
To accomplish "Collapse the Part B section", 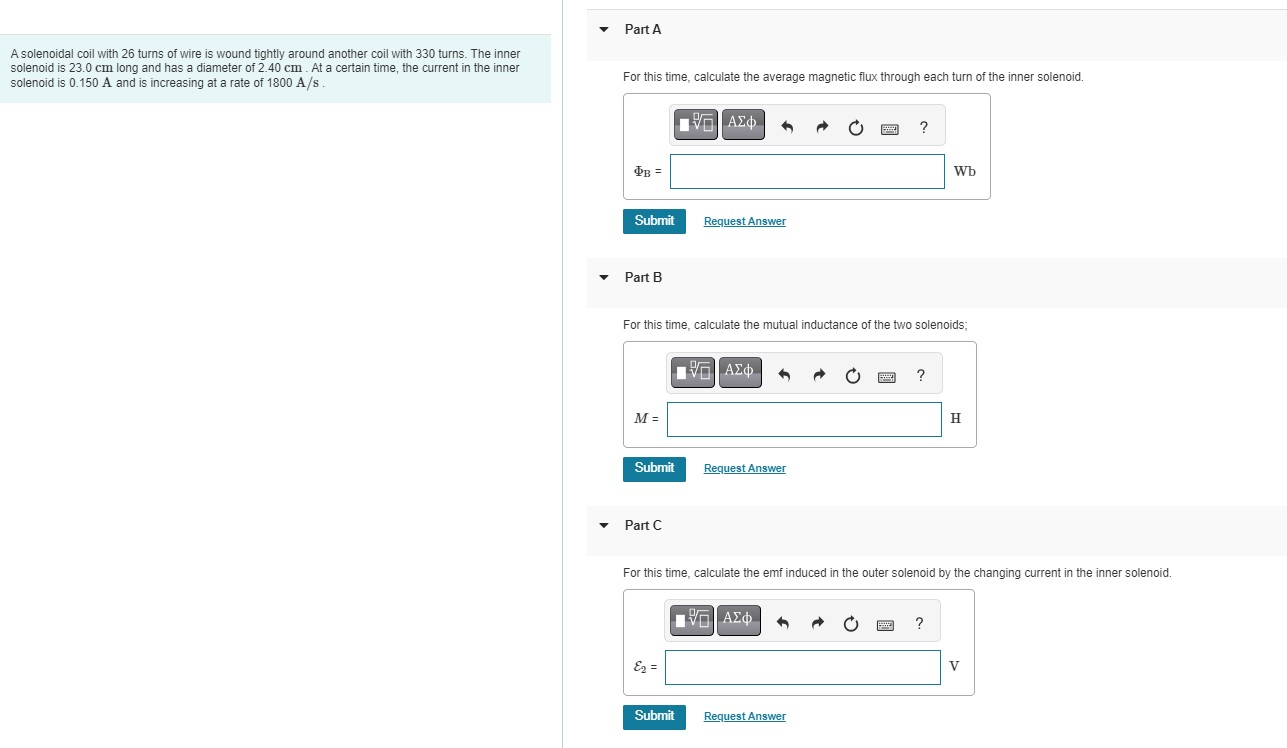I will pos(604,278).
